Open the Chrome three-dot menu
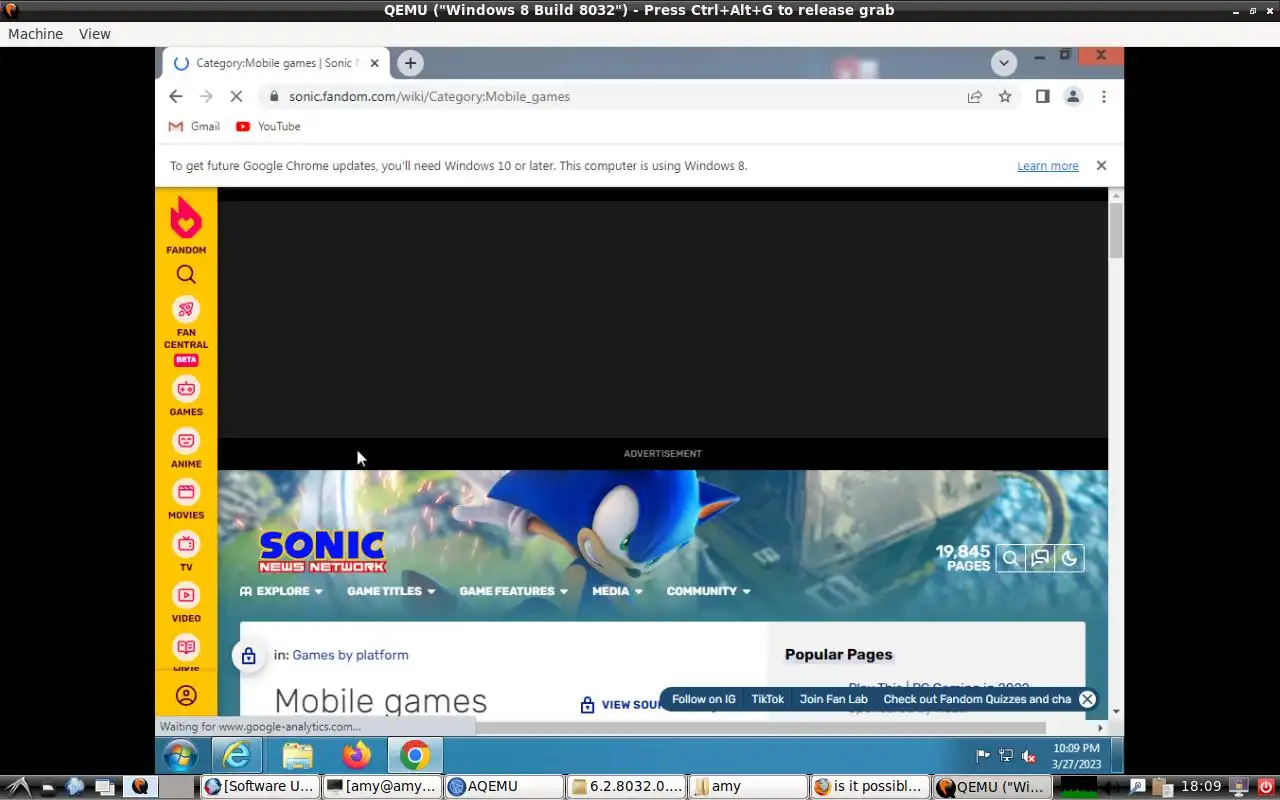The image size is (1280, 800). [1104, 97]
